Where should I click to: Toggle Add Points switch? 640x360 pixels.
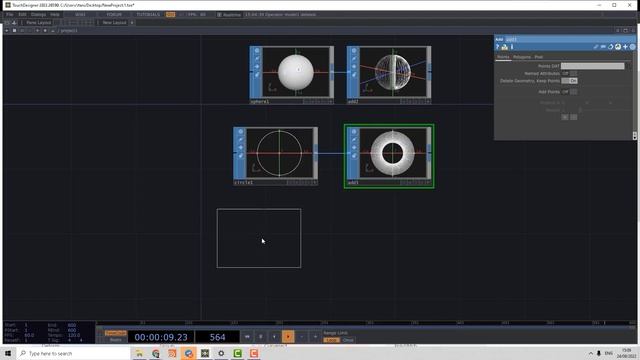tap(569, 92)
